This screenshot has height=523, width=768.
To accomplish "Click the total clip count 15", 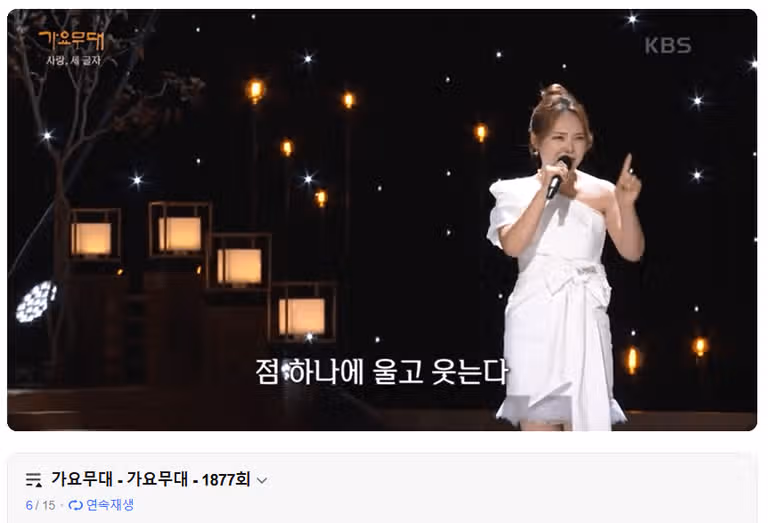I will [48, 505].
